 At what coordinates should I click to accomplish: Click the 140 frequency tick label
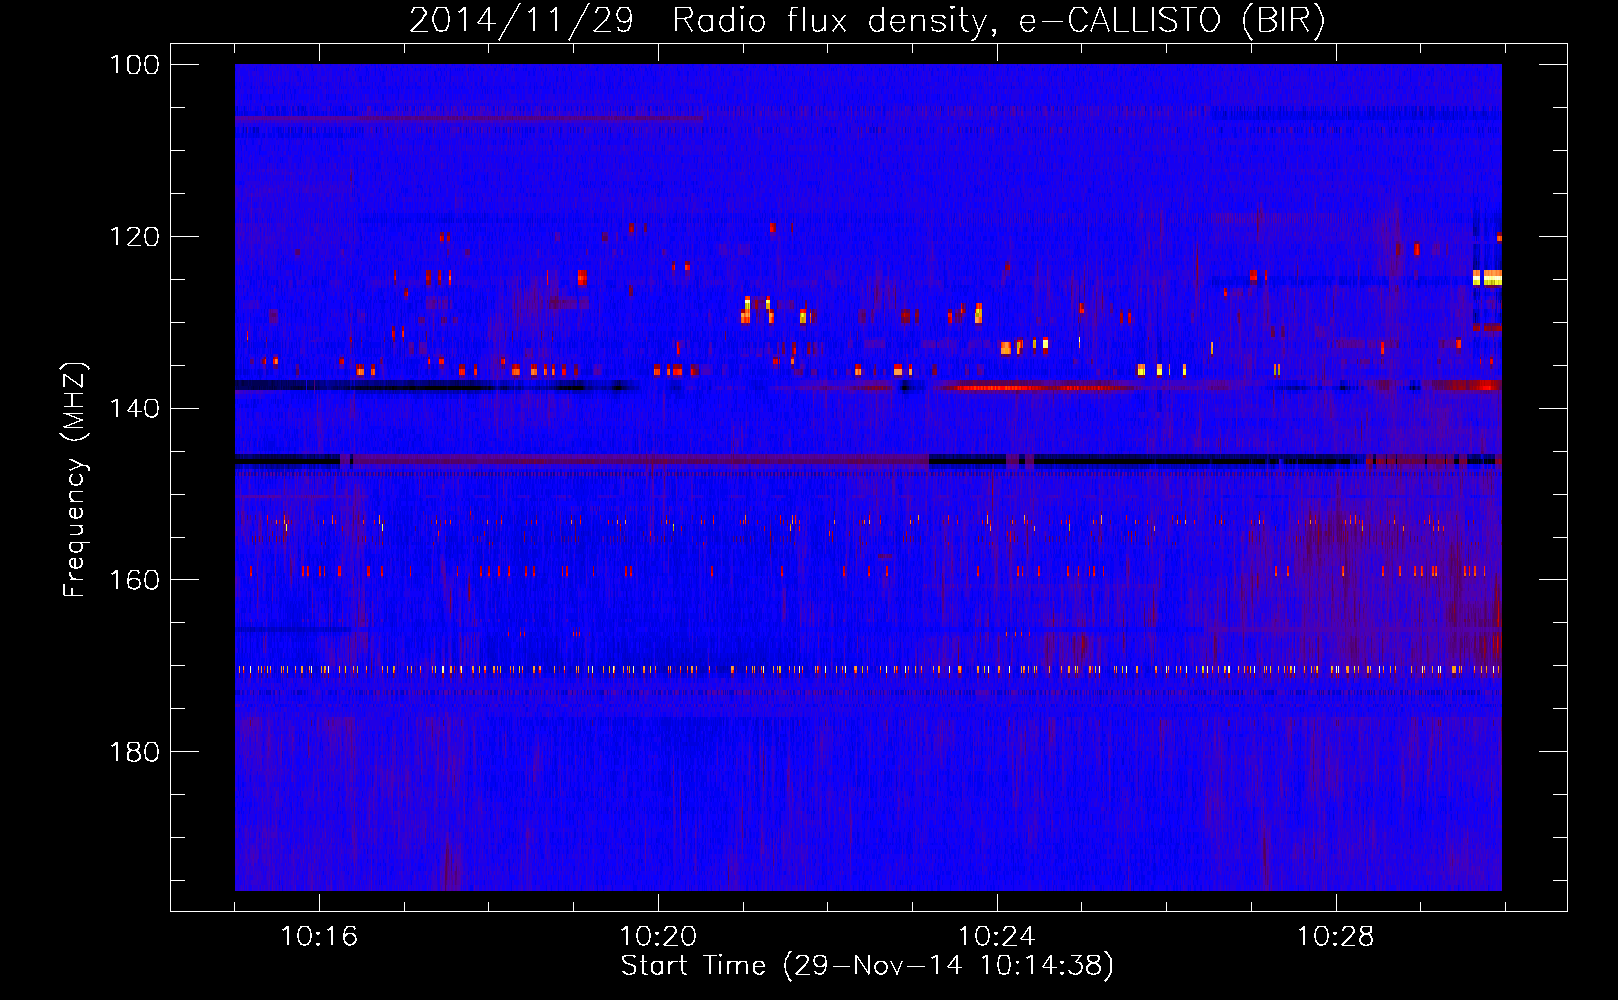134,408
